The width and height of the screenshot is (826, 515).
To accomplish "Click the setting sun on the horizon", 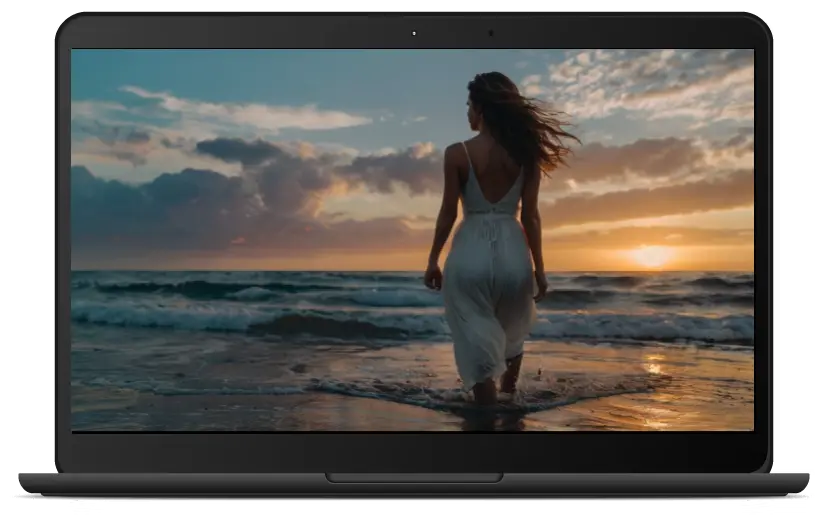I will 651,257.
